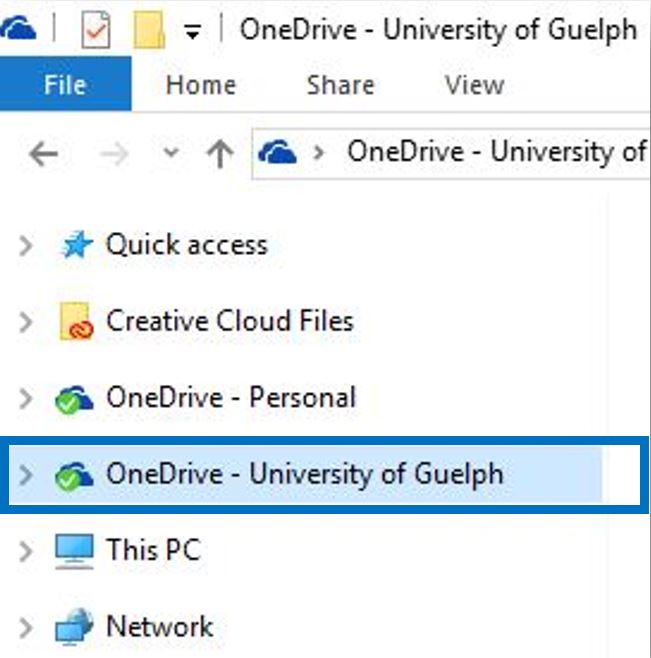The height and width of the screenshot is (658, 651).
Task: Switch to the View ribbon tab
Action: (x=474, y=85)
